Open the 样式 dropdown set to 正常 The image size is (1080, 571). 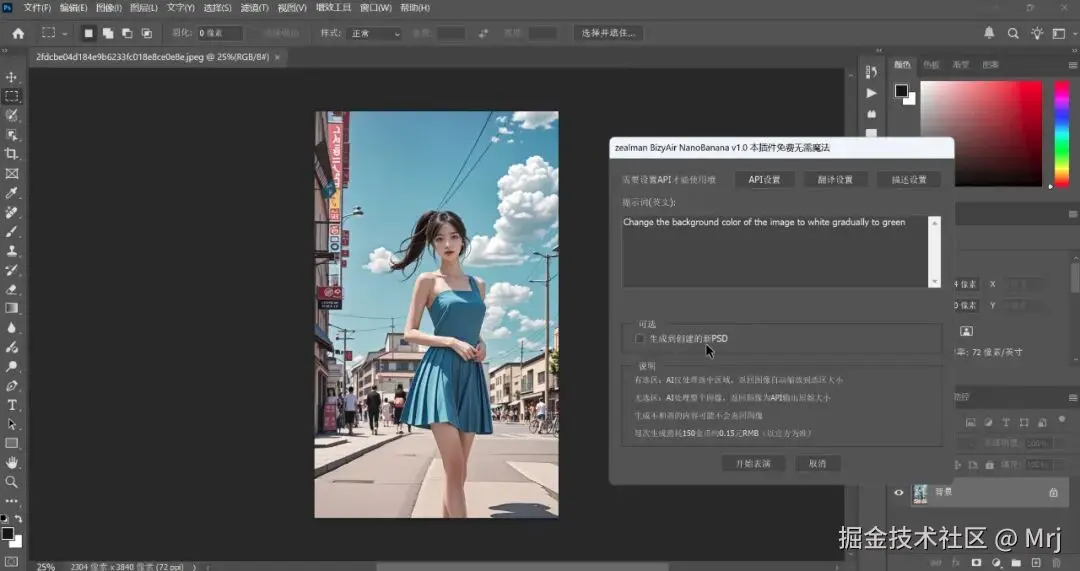pyautogui.click(x=374, y=33)
